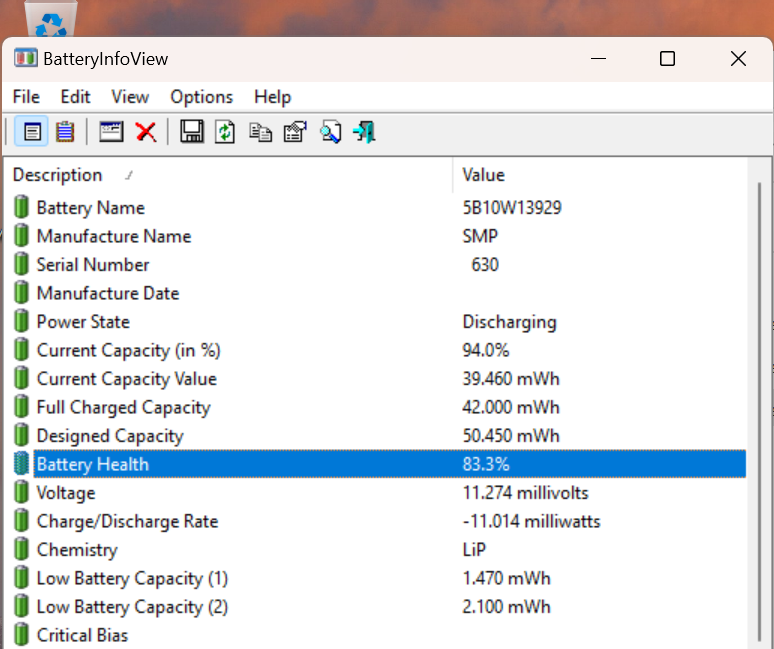Click the LiP chemistry value
This screenshot has width=774, height=649.
474,550
